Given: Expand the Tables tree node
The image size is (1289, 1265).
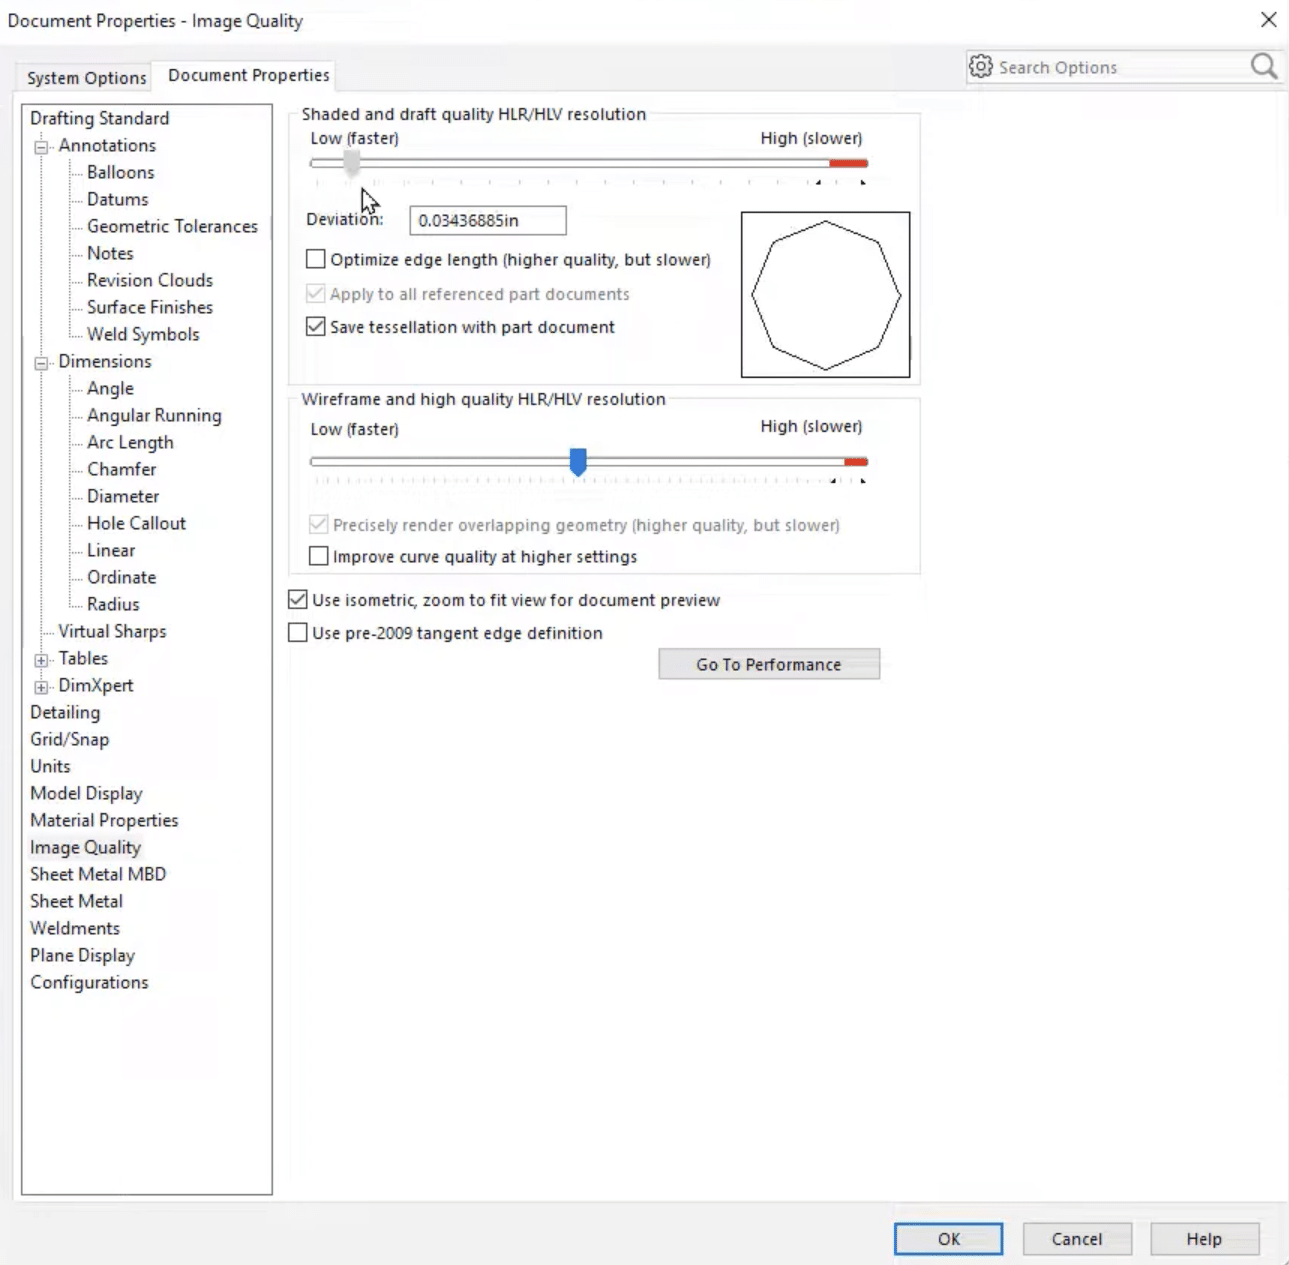Looking at the screenshot, I should 41,660.
